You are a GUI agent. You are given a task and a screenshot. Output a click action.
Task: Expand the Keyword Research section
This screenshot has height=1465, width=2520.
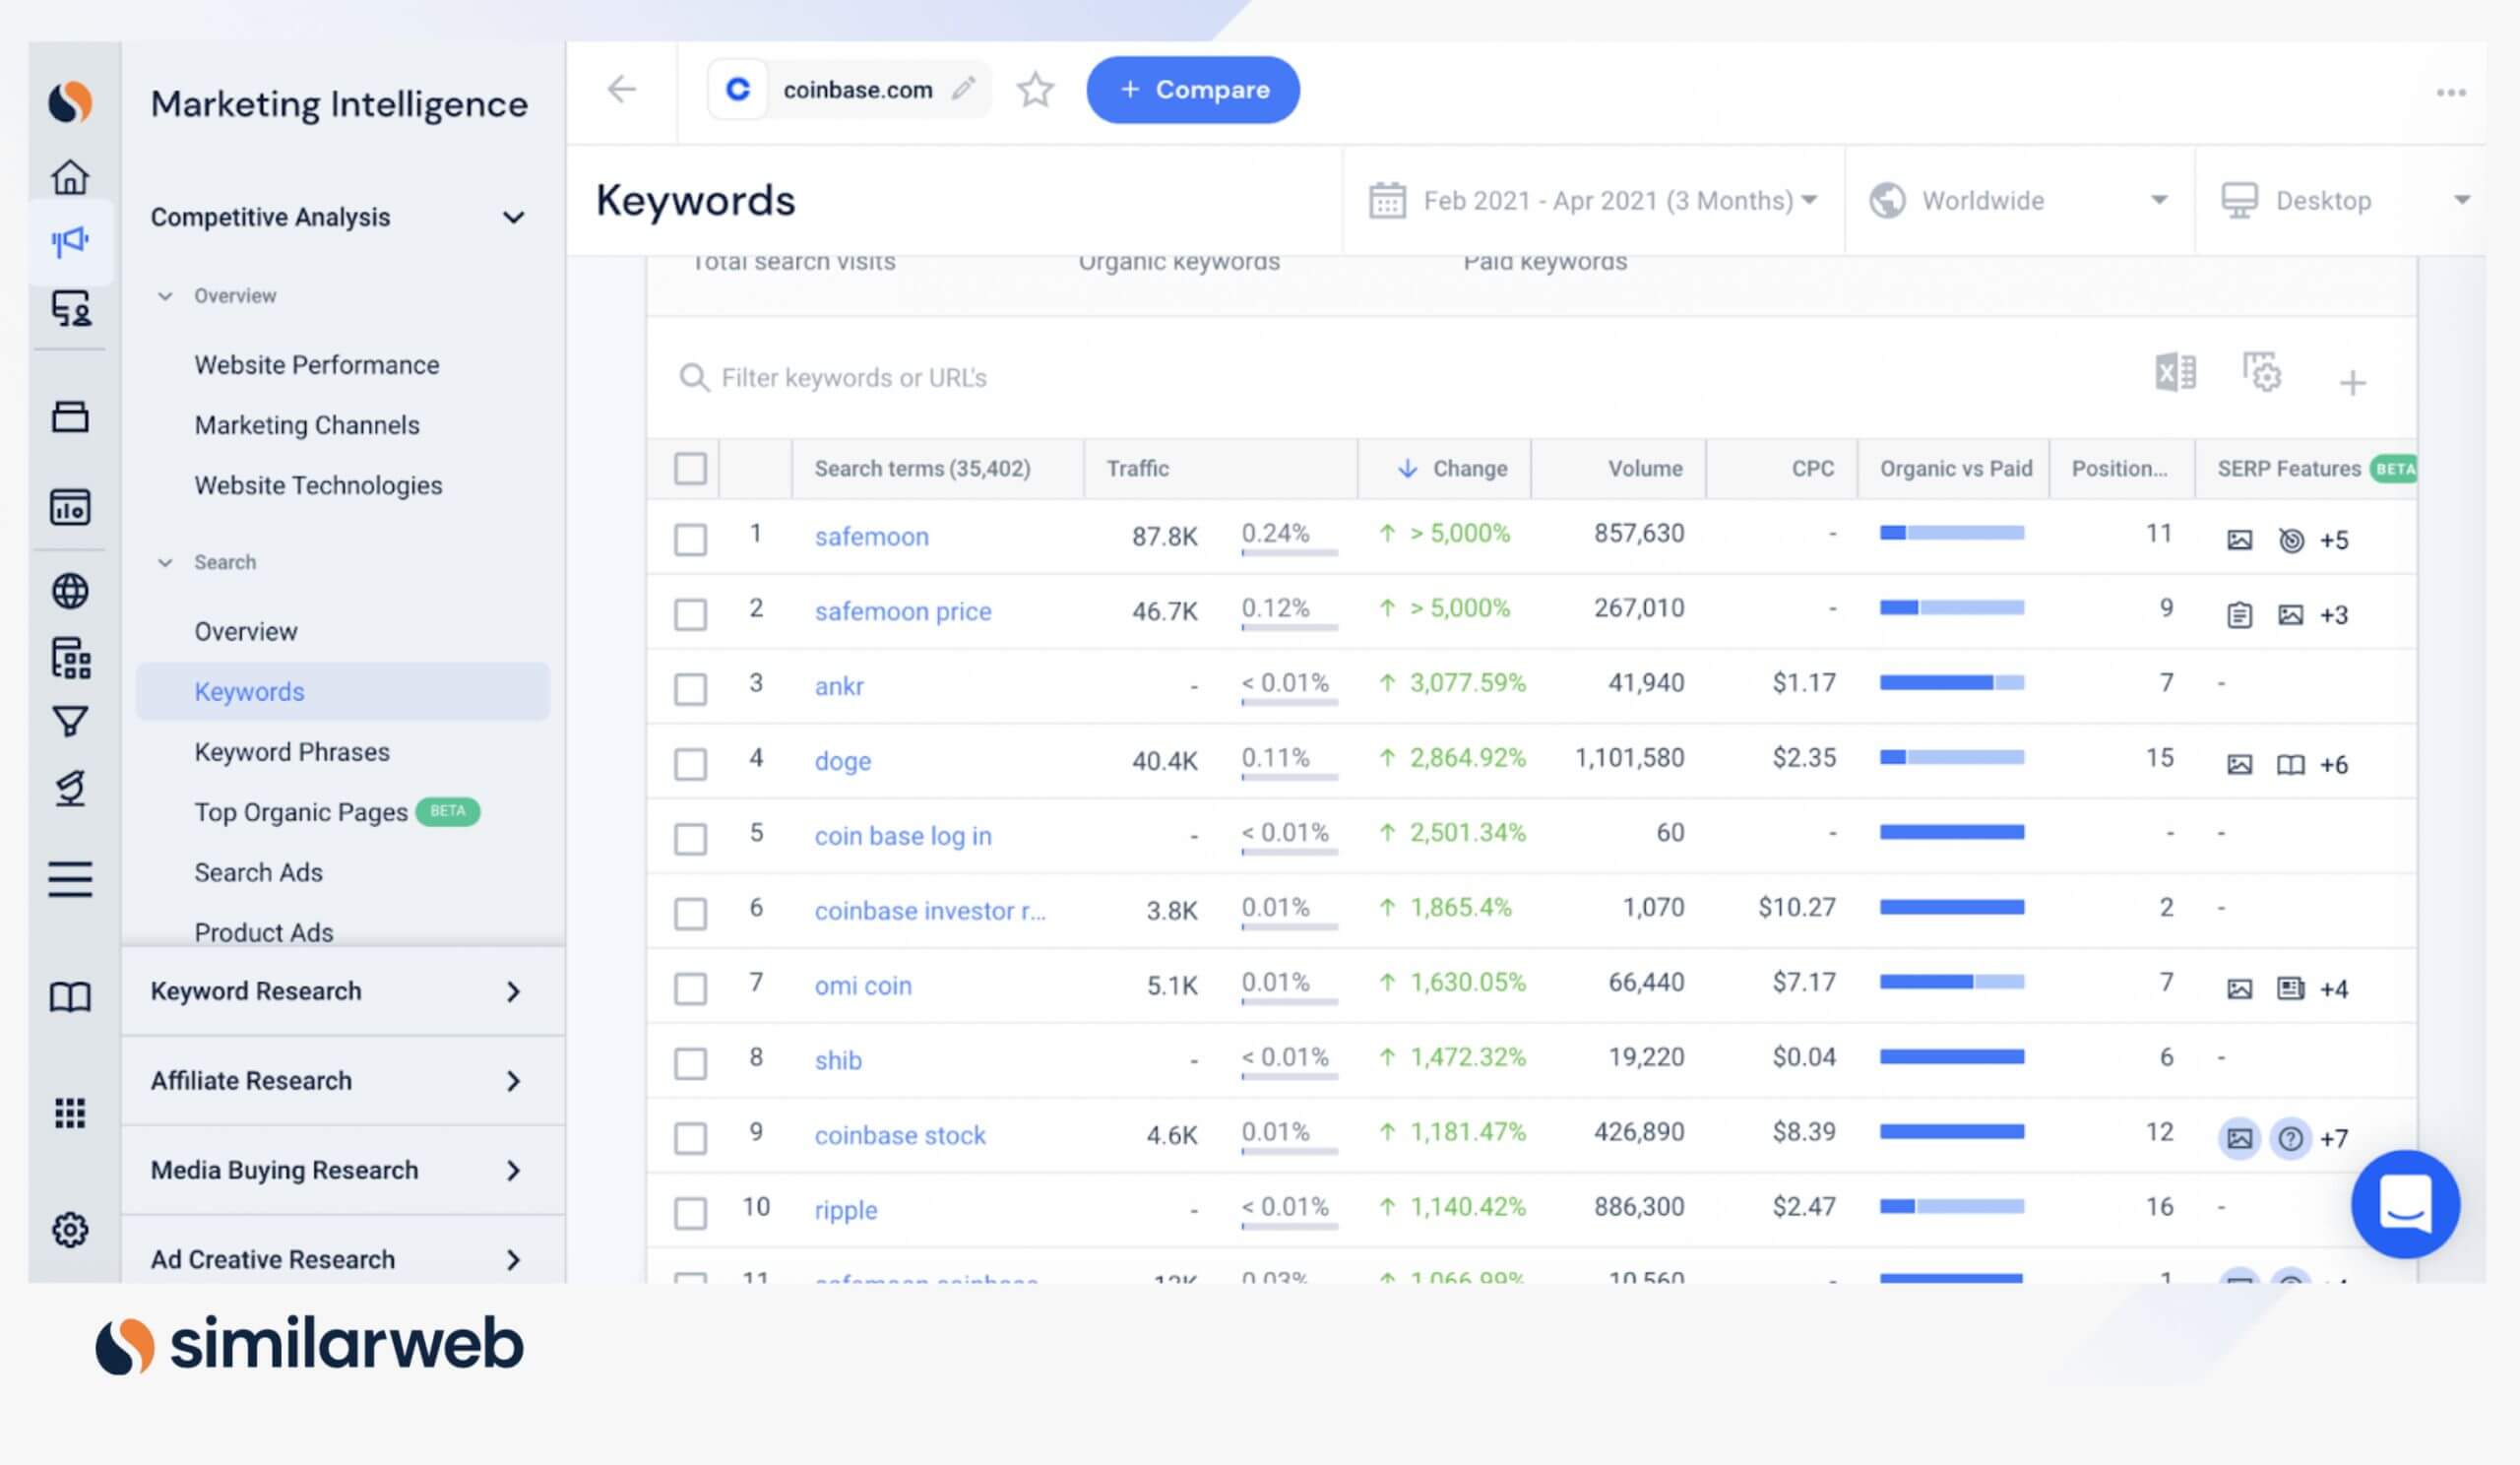(x=255, y=991)
